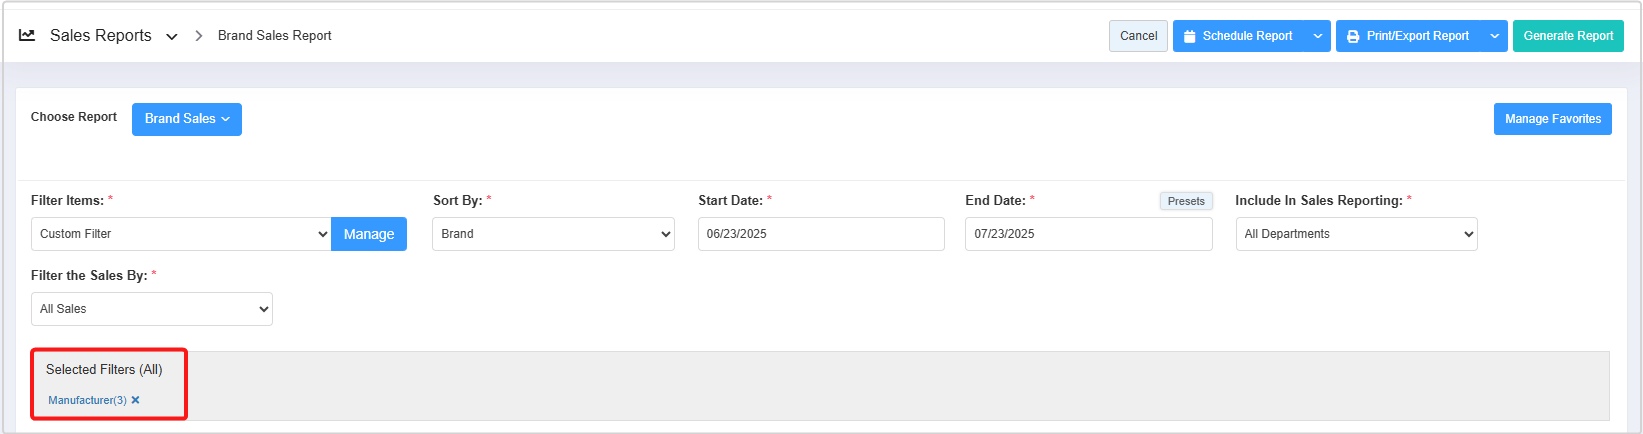
Task: Click the Manage filter button
Action: tap(369, 234)
